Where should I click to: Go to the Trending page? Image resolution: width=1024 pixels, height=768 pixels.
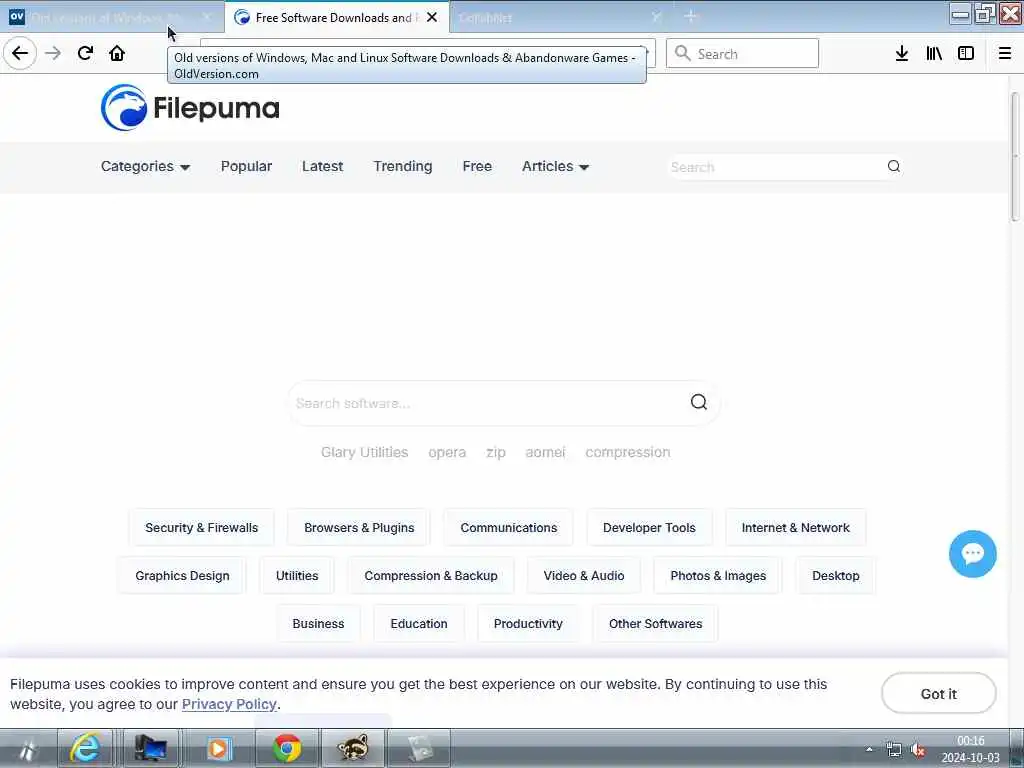pyautogui.click(x=403, y=167)
